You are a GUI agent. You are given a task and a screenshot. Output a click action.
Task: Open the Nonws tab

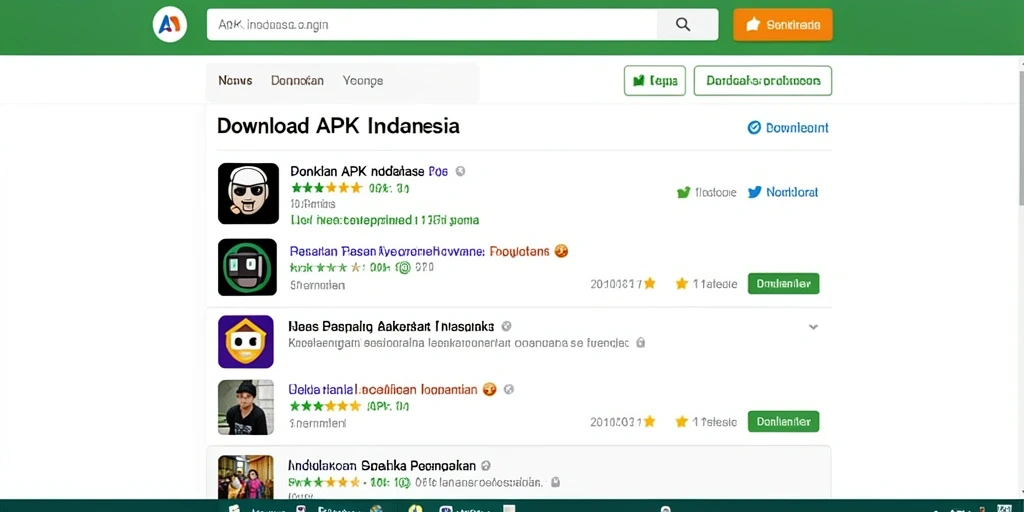(x=235, y=81)
